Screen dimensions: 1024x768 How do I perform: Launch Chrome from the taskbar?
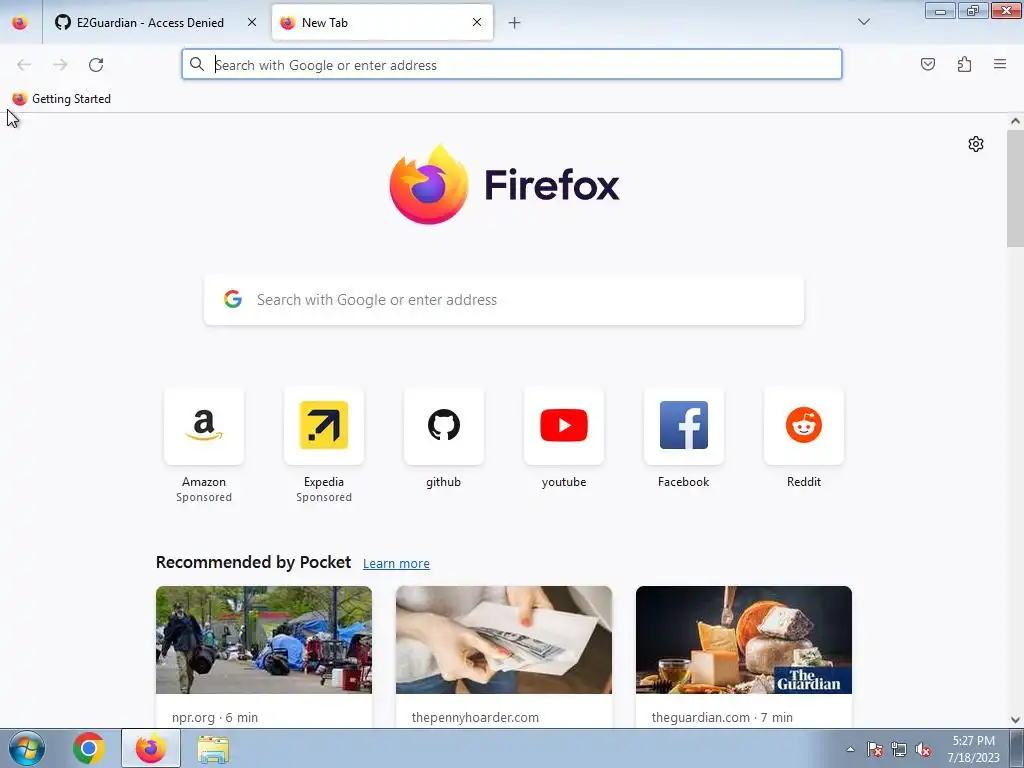click(x=89, y=748)
